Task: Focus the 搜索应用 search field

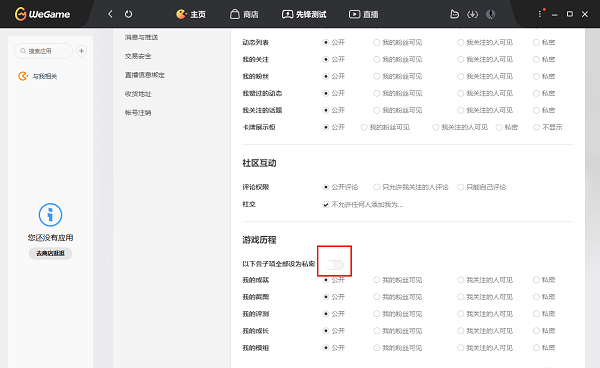Action: [43, 51]
